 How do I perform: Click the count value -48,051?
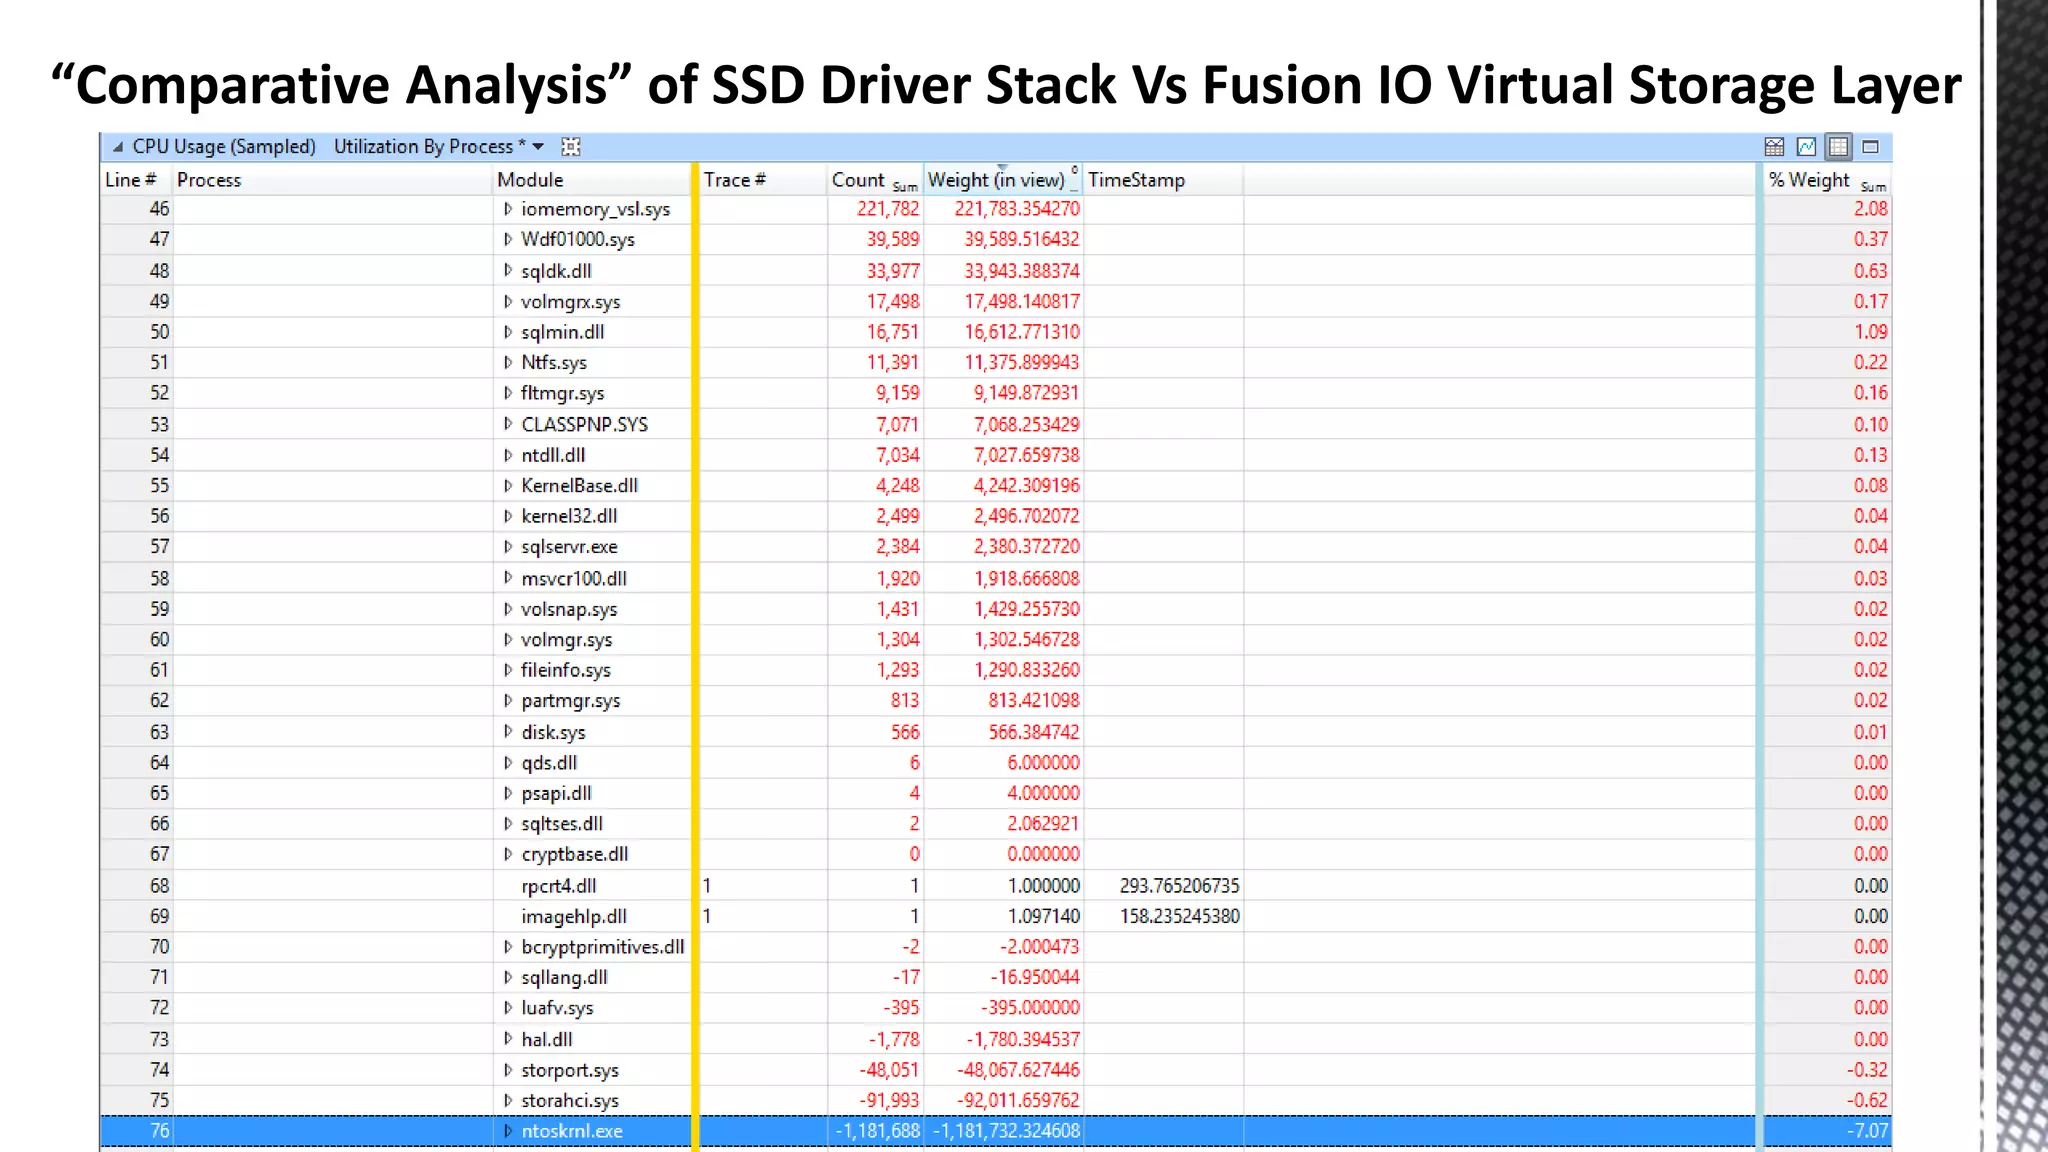pos(889,1070)
